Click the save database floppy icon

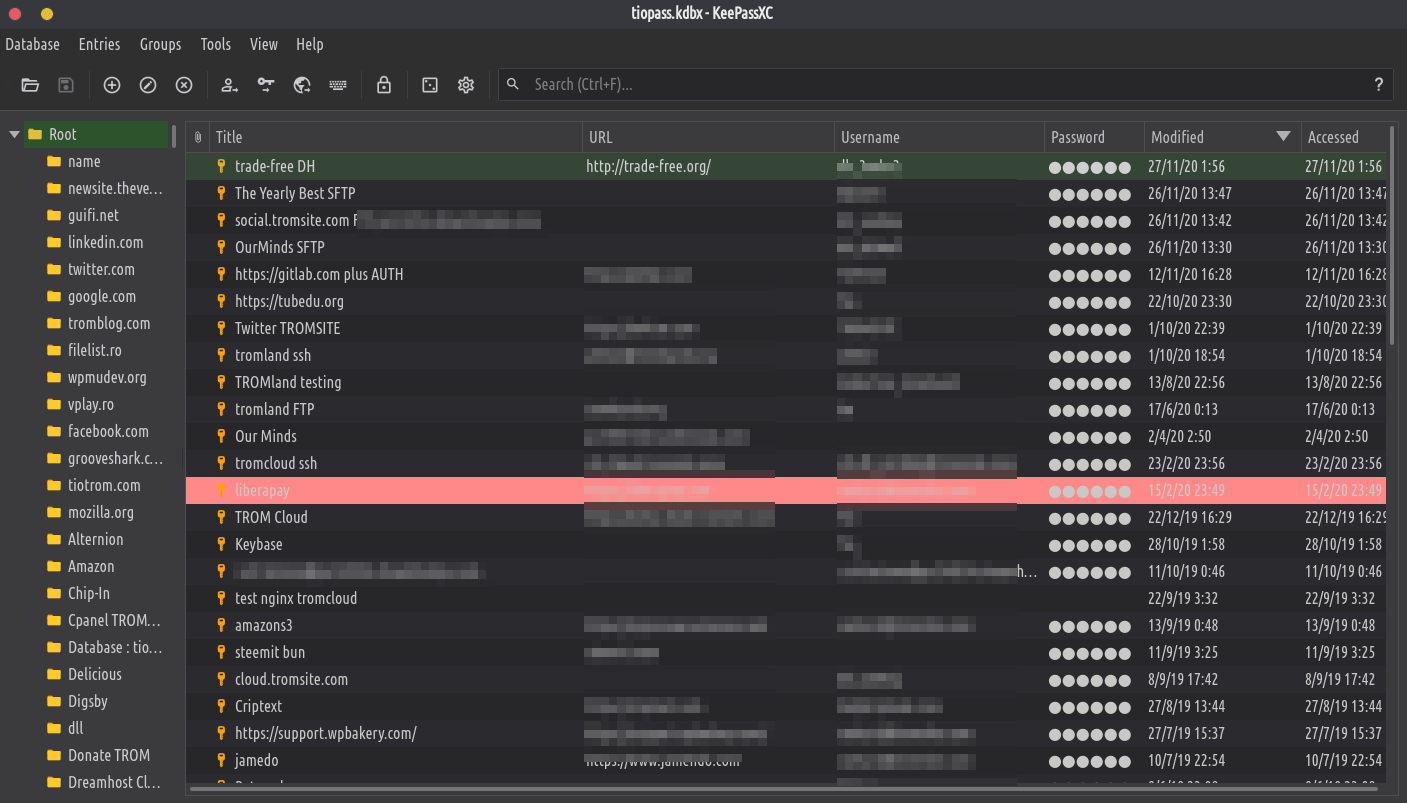(x=66, y=85)
